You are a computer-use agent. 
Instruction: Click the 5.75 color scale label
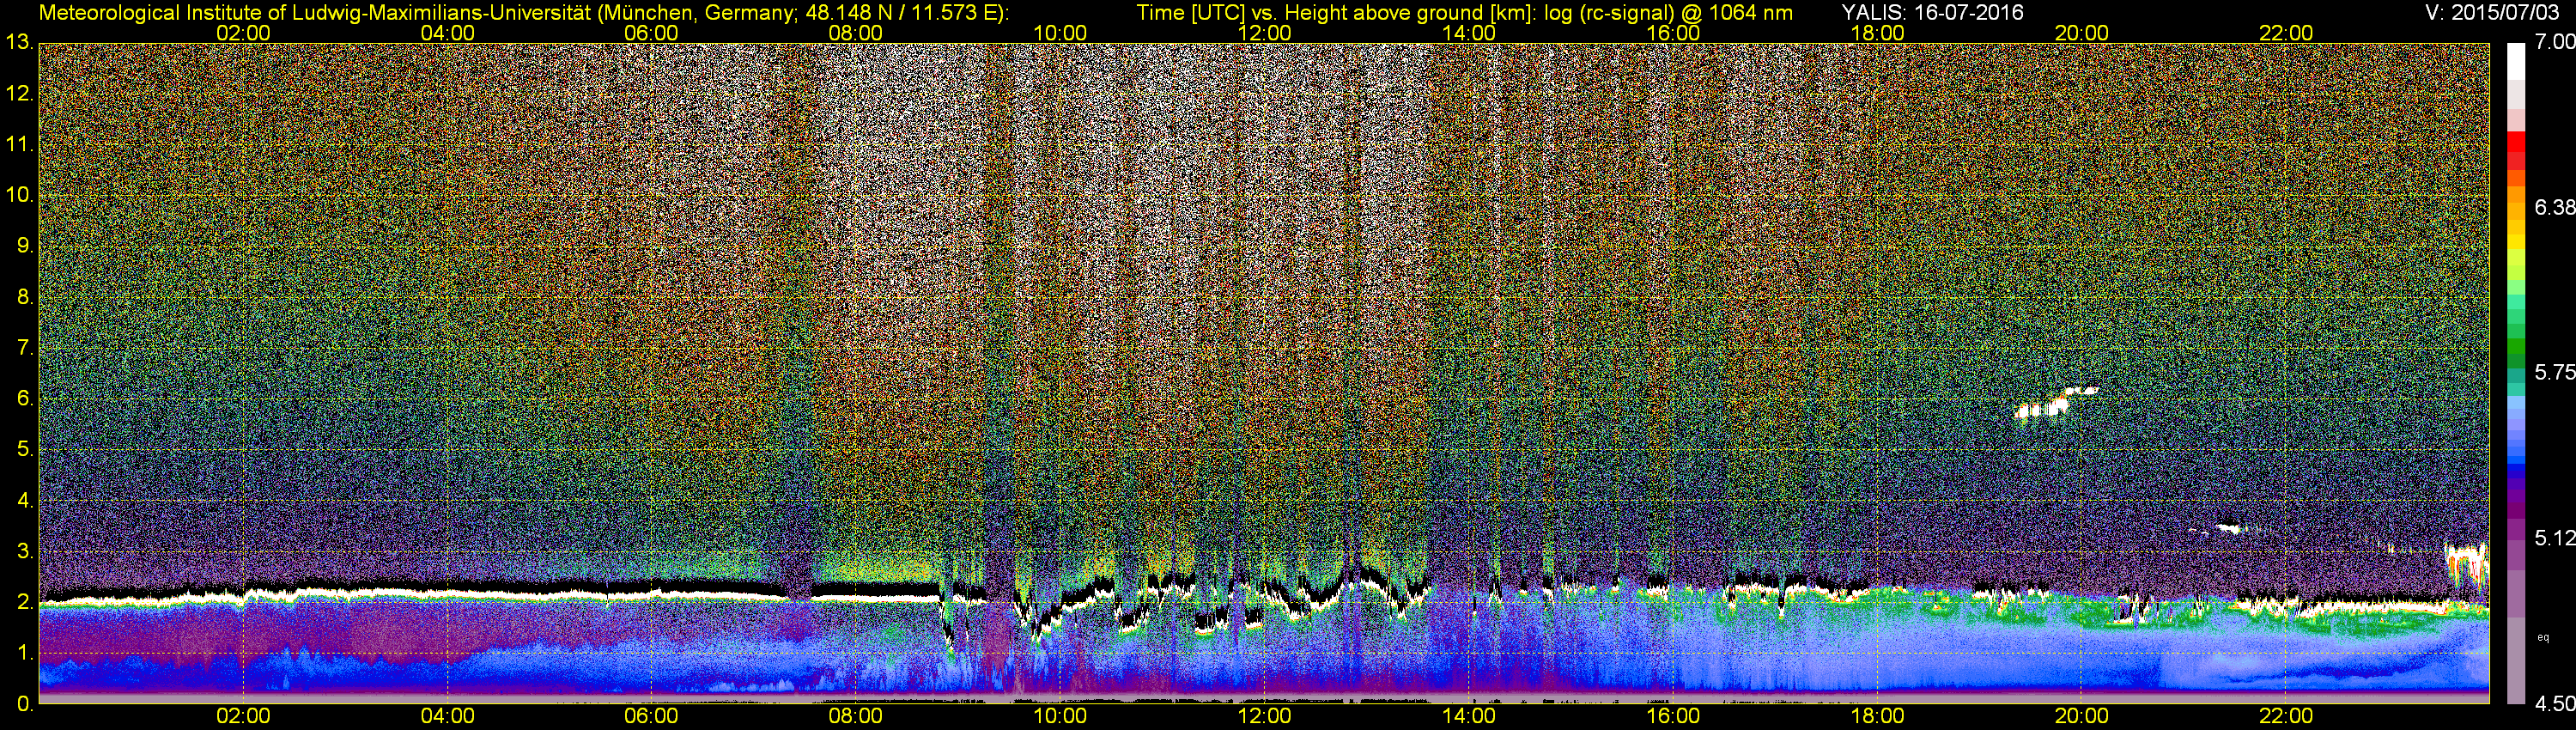[x=2554, y=372]
